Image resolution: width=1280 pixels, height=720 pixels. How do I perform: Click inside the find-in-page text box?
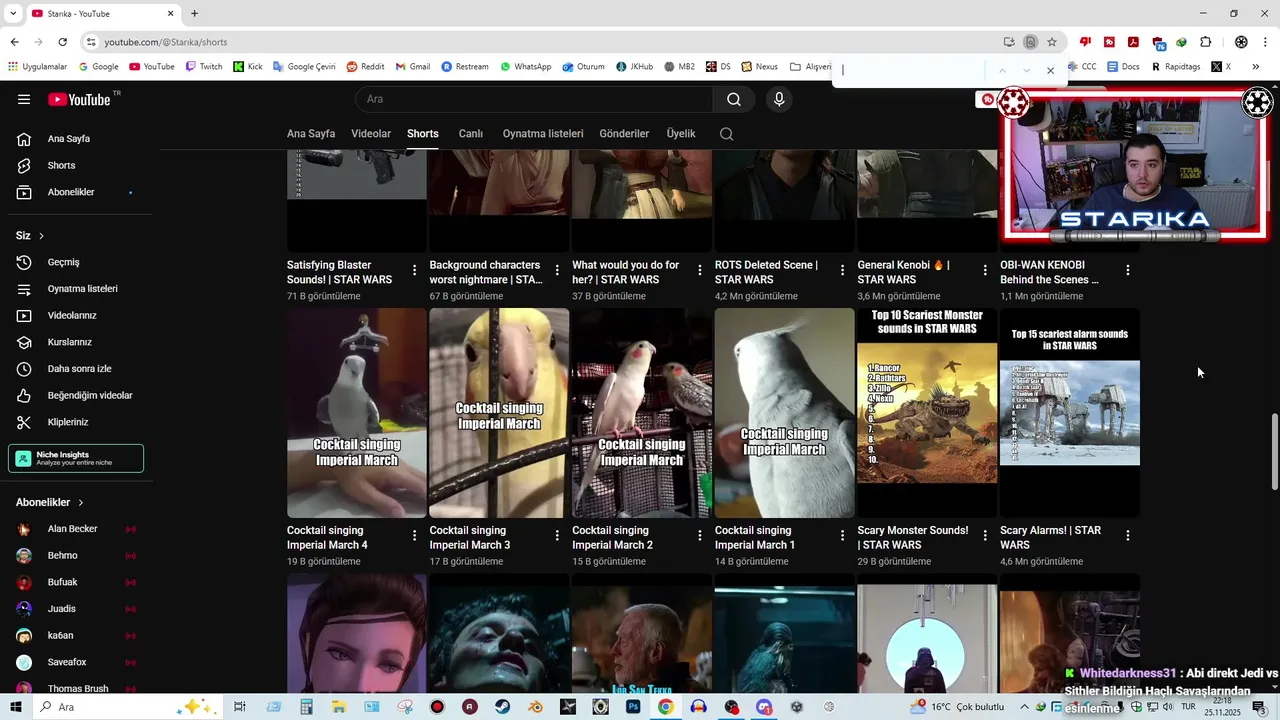pos(910,70)
